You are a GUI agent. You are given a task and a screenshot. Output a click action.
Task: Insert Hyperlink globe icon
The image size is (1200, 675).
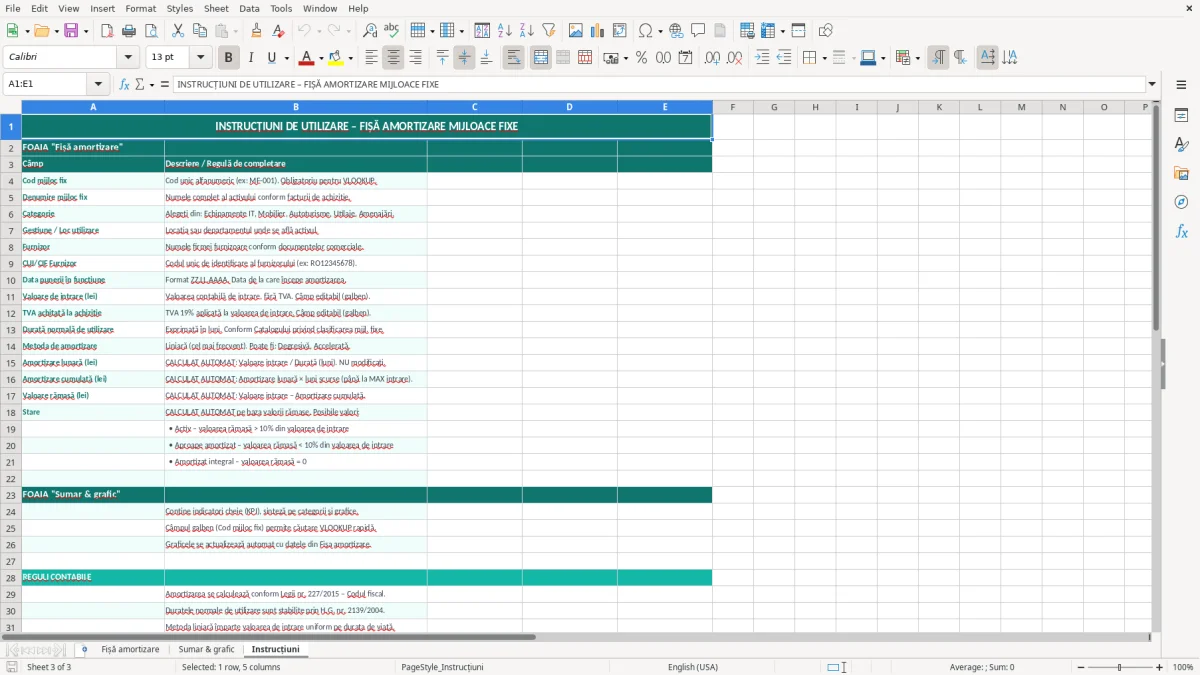pyautogui.click(x=676, y=31)
